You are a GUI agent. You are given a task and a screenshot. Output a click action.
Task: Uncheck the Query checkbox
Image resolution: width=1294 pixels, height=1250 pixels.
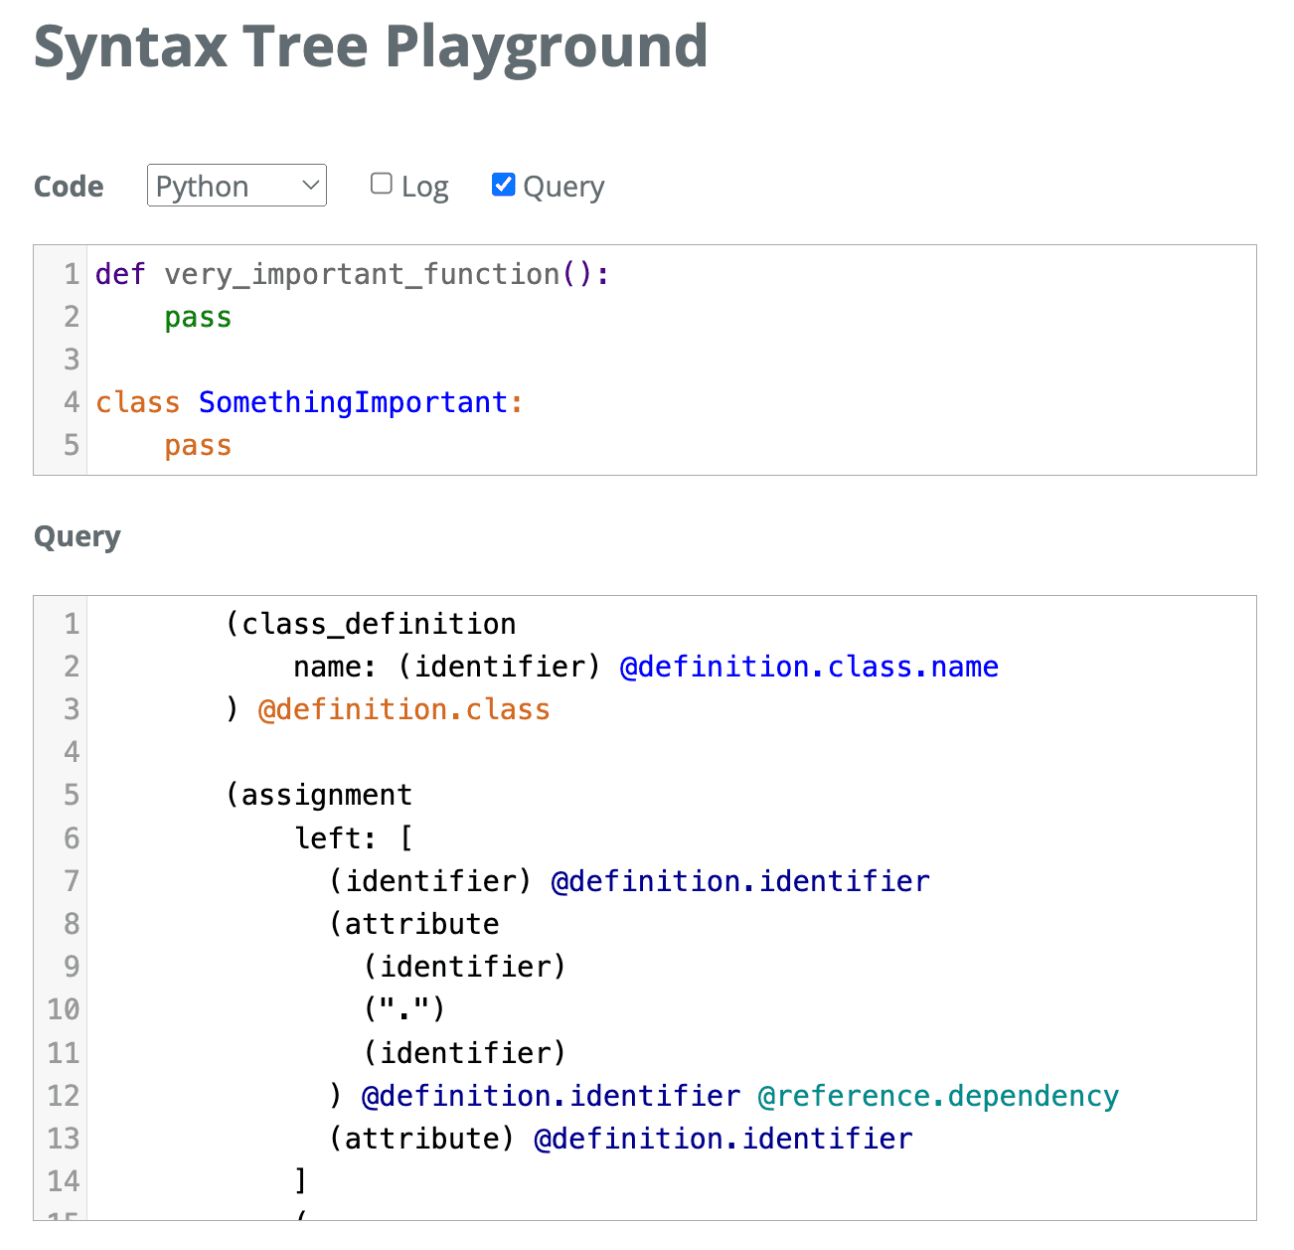(x=503, y=184)
